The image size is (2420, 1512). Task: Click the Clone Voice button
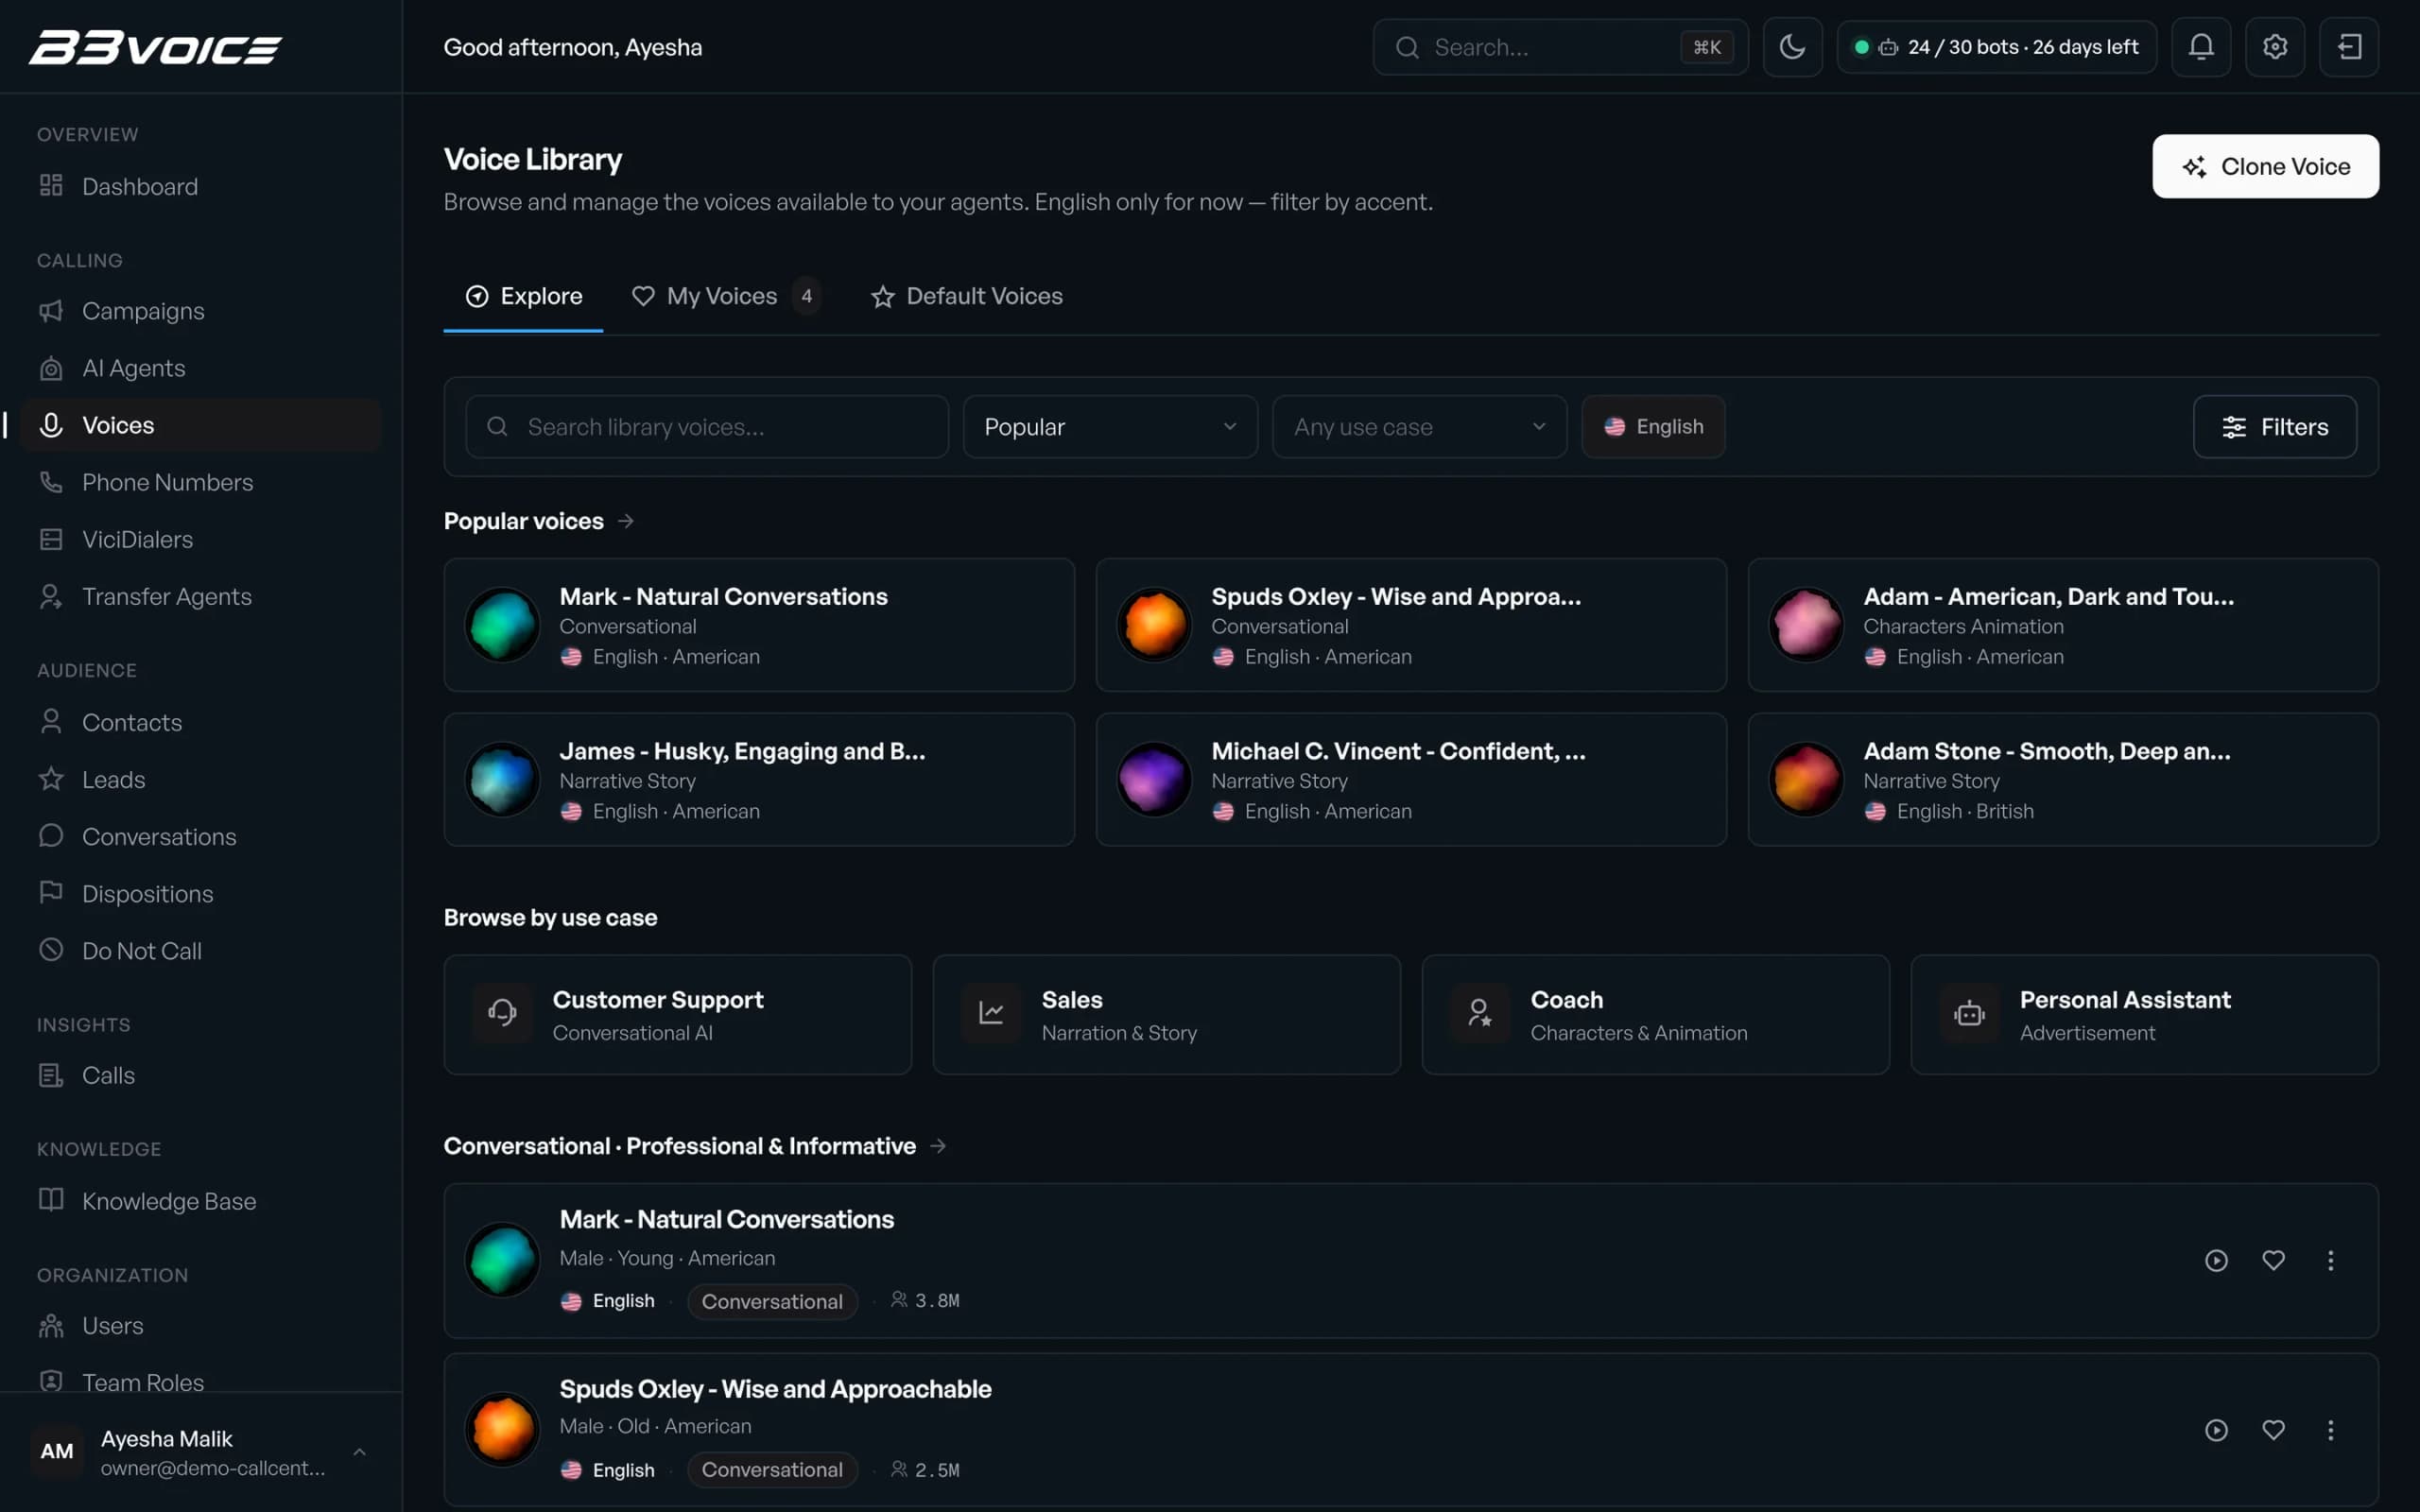tap(2265, 166)
